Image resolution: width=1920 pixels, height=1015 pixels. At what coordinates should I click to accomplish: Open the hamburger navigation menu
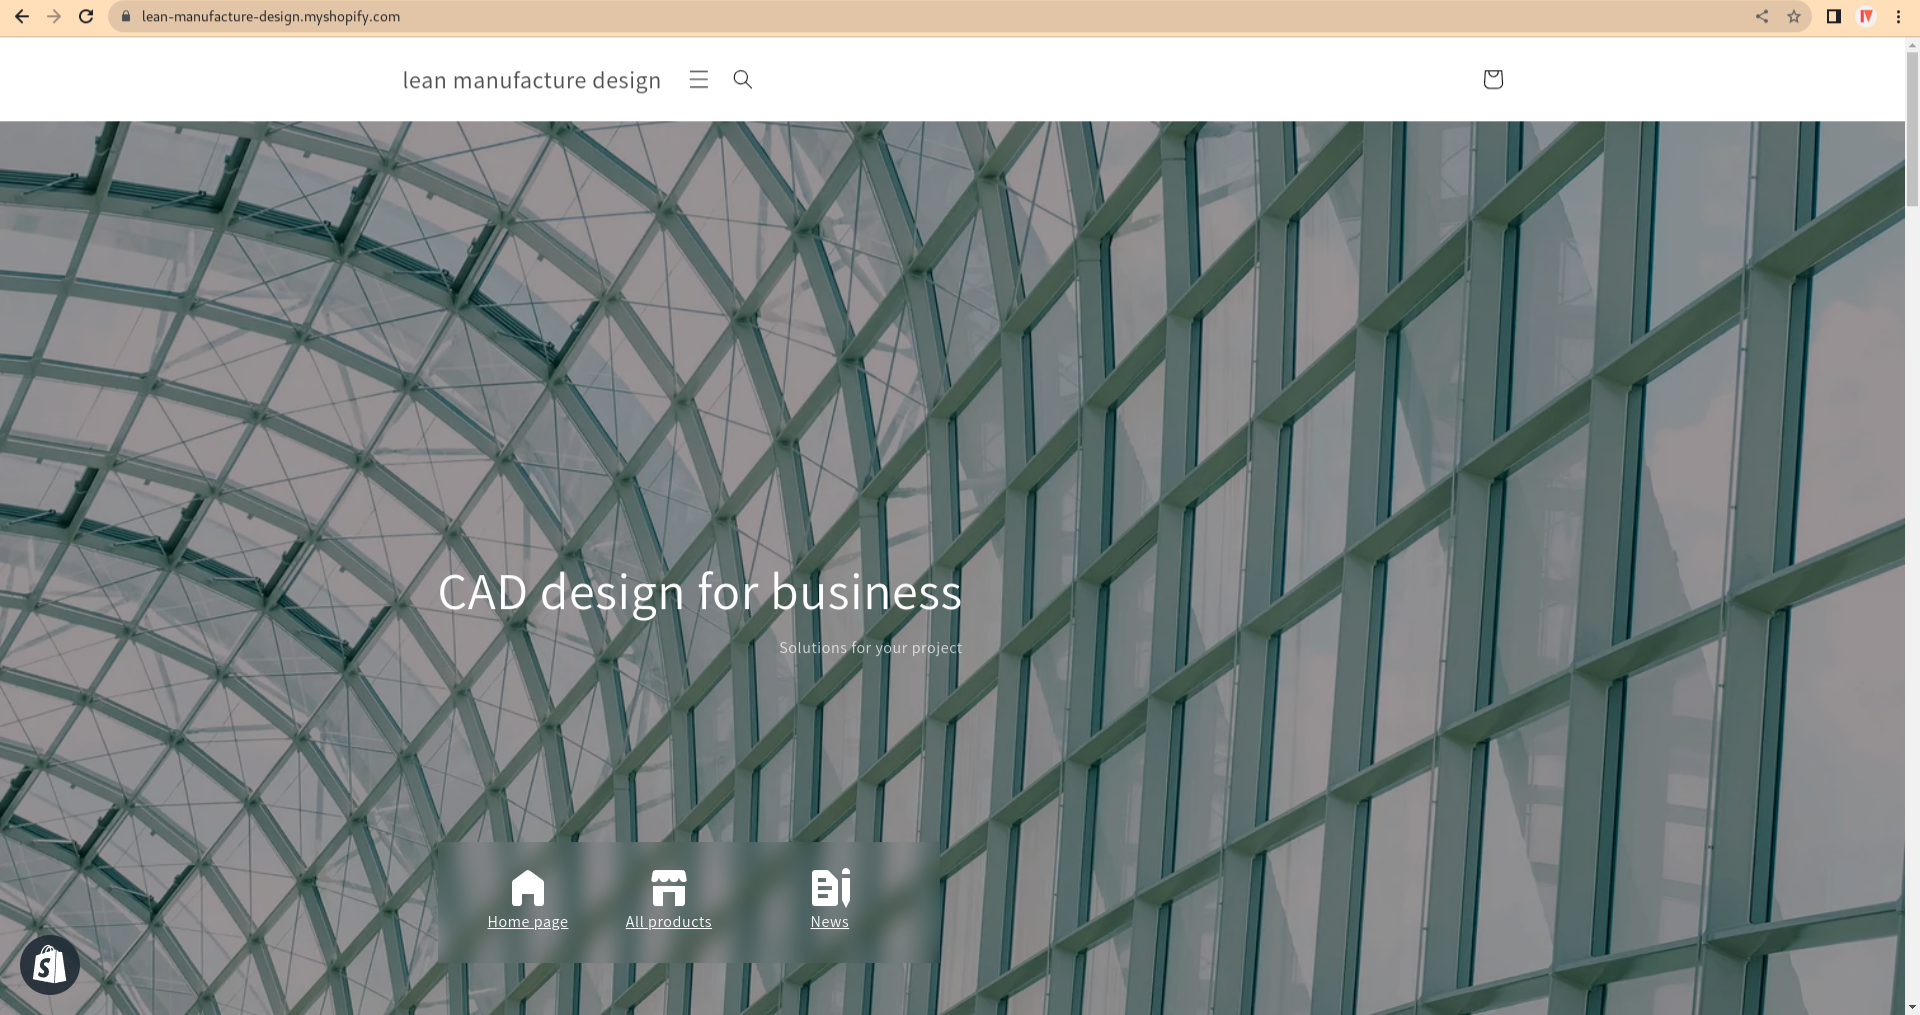tap(697, 79)
